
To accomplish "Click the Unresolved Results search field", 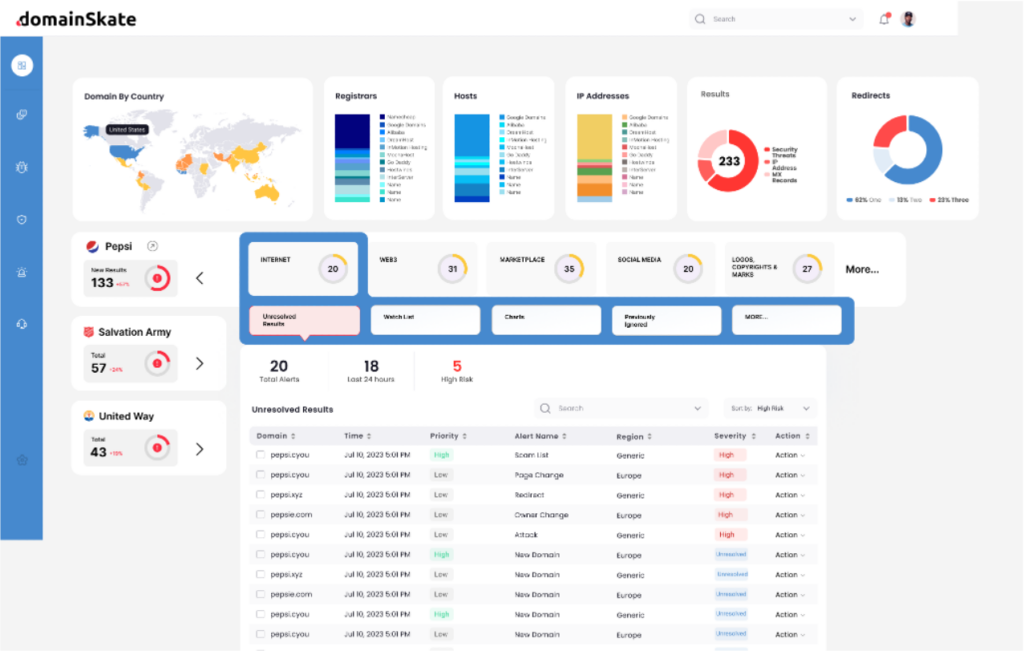I will point(620,408).
